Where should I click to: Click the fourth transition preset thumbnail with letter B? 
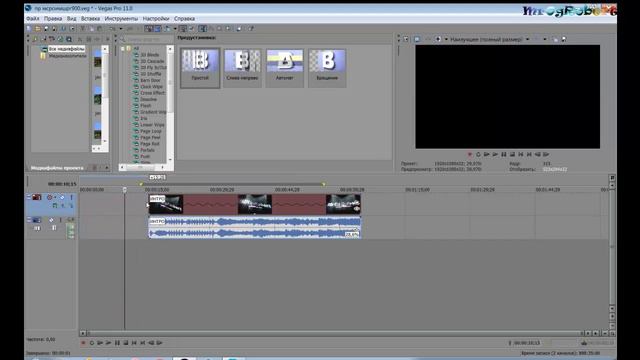pyautogui.click(x=327, y=68)
